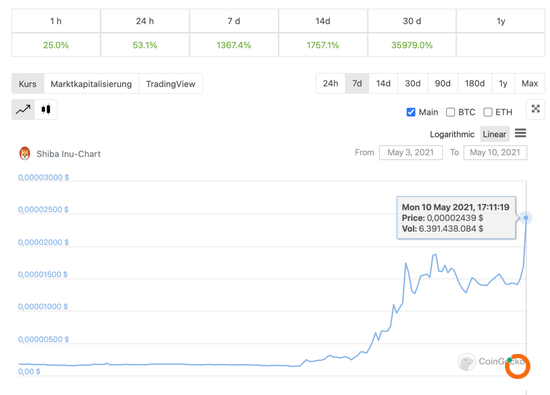Click the CoinGecko watermark logo
Image resolution: width=550 pixels, height=395 pixels.
click(467, 362)
